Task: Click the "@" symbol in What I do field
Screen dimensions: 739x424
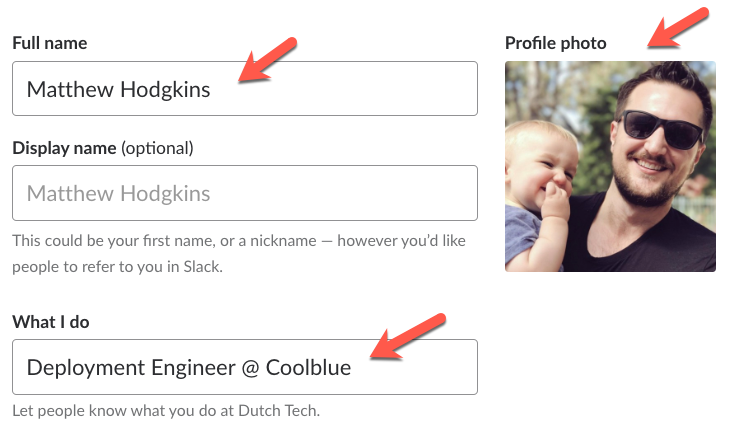Action: pos(249,367)
